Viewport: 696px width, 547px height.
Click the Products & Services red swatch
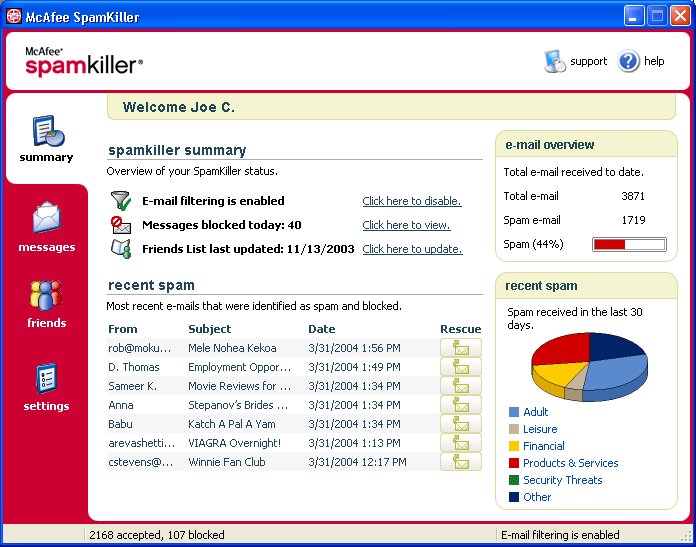coord(514,463)
